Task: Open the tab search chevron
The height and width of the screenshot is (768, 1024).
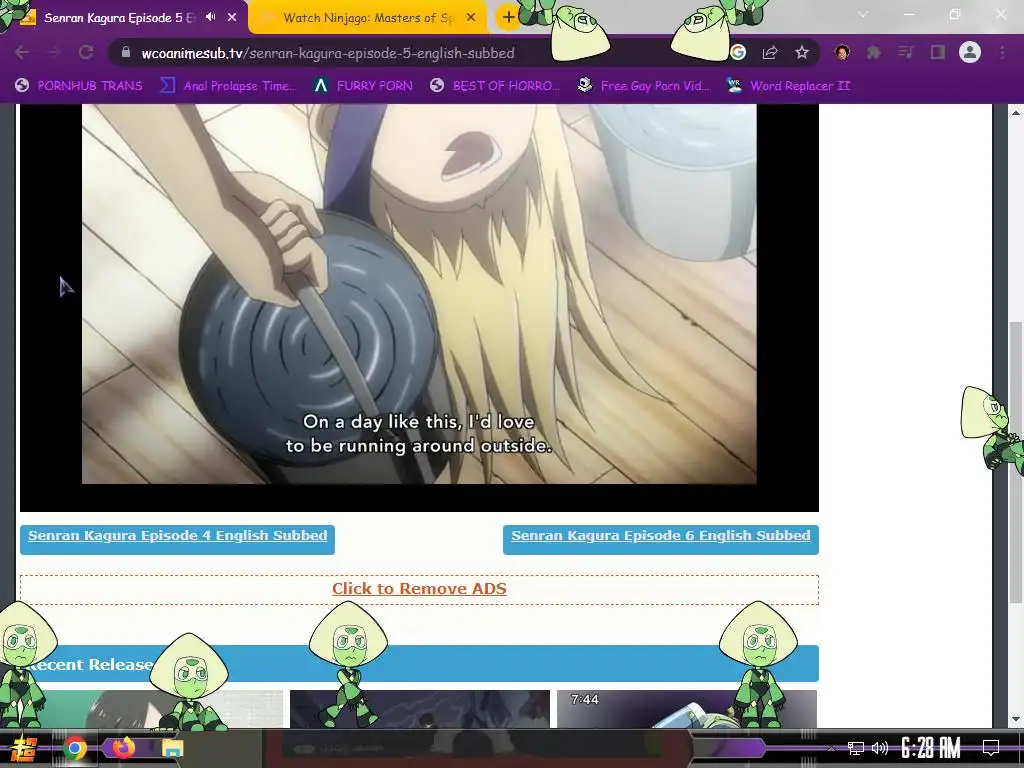Action: point(863,14)
